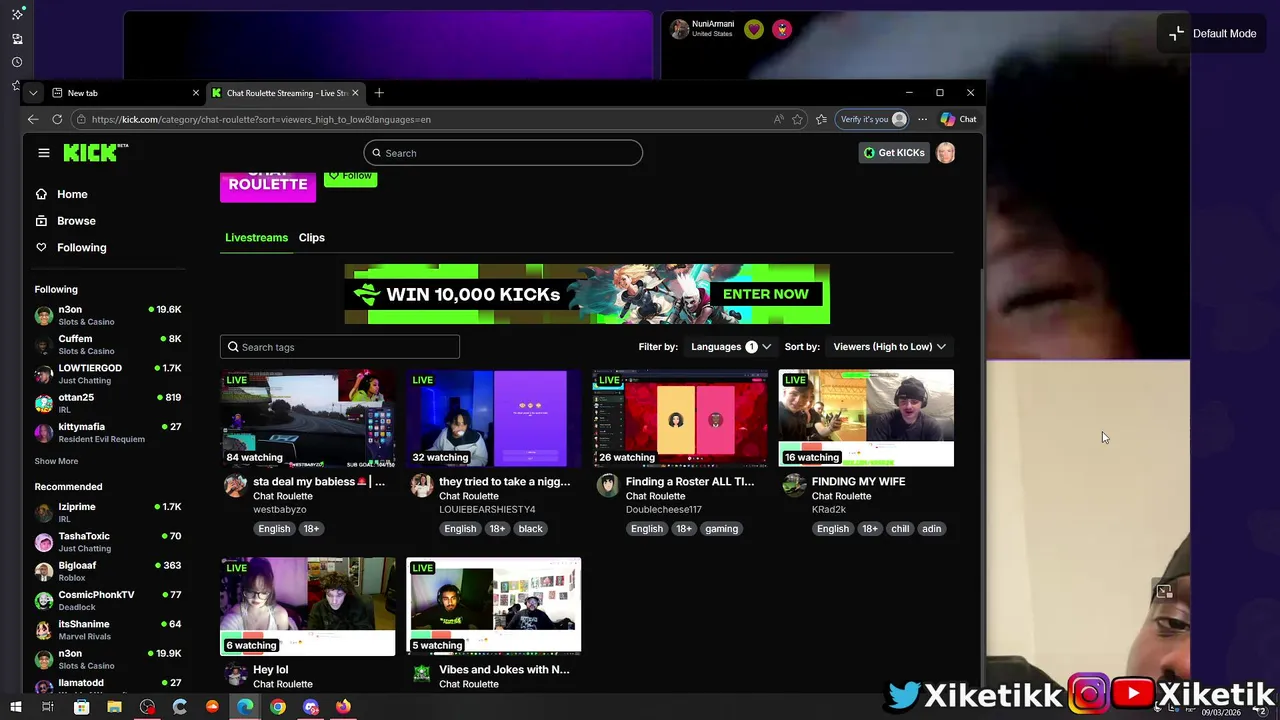1280x720 pixels.
Task: Open followed channel ottan25
Action: tap(108, 403)
